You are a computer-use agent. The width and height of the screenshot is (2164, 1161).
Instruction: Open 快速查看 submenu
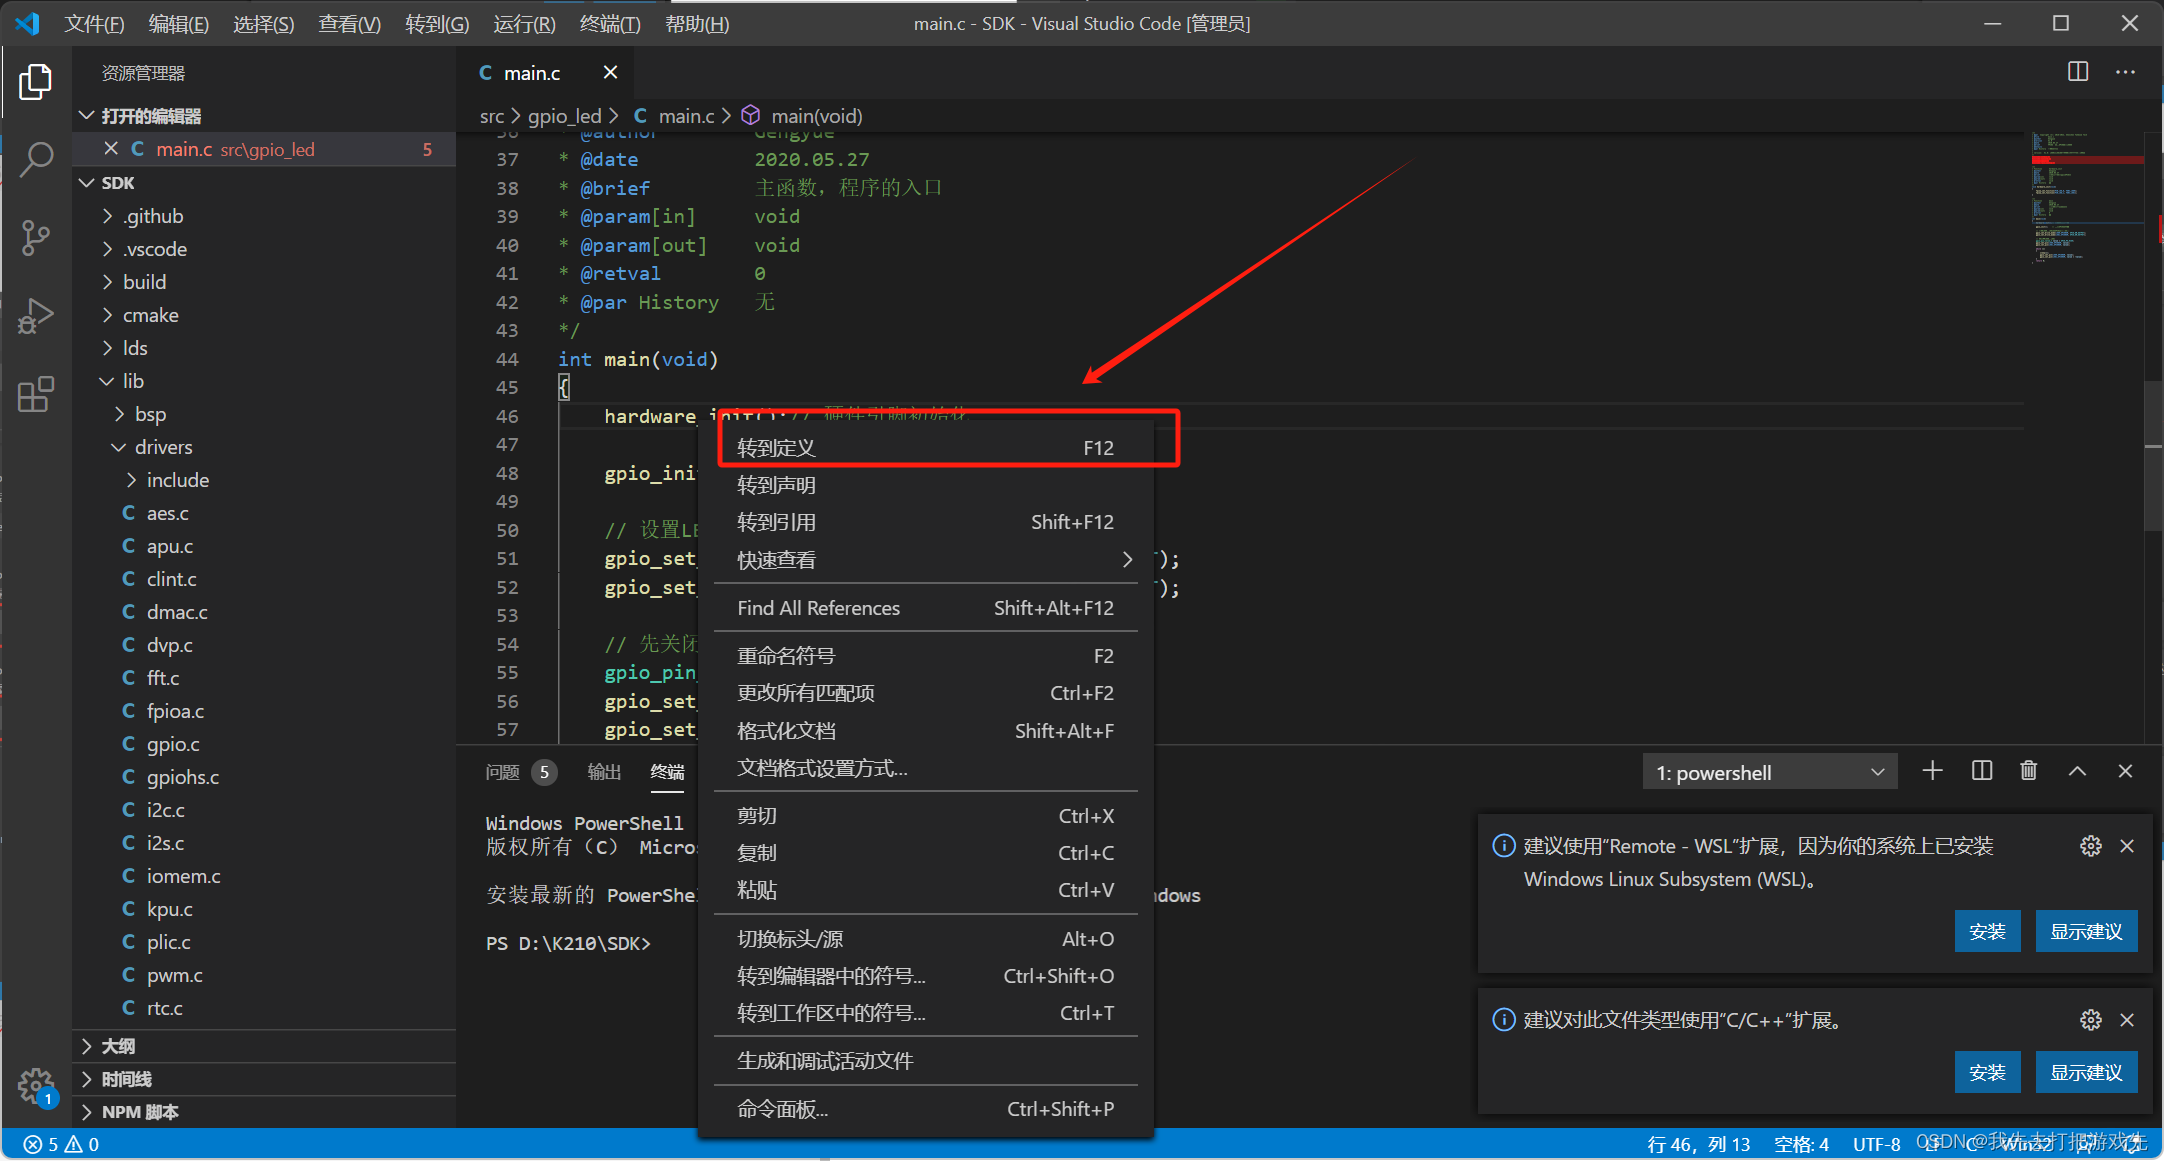926,560
